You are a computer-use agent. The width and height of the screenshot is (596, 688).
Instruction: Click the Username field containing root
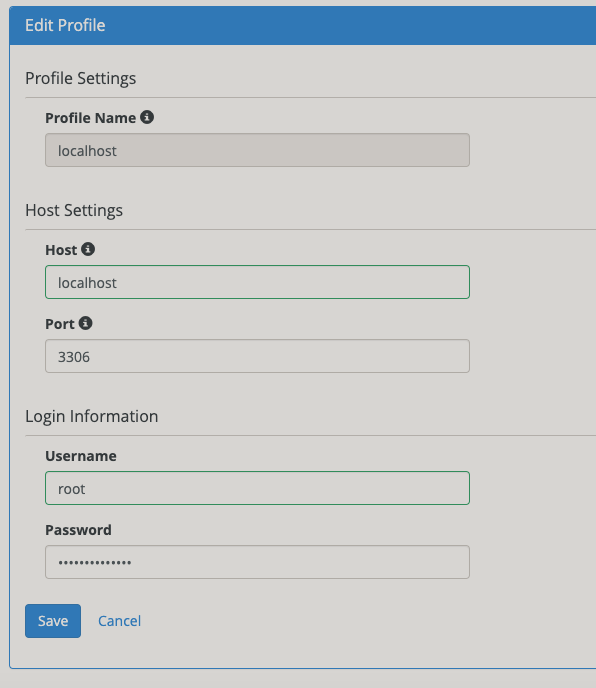257,488
